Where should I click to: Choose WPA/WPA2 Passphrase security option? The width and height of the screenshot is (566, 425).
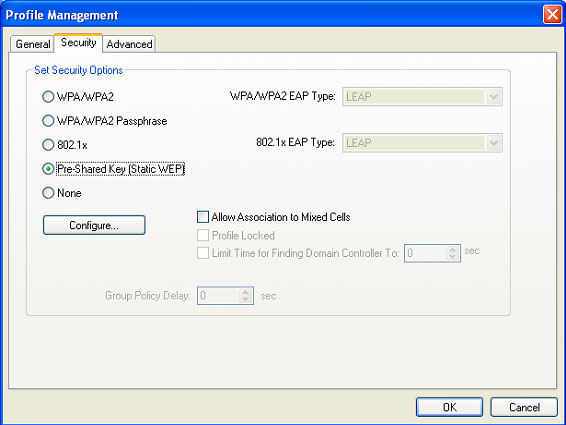pos(48,121)
